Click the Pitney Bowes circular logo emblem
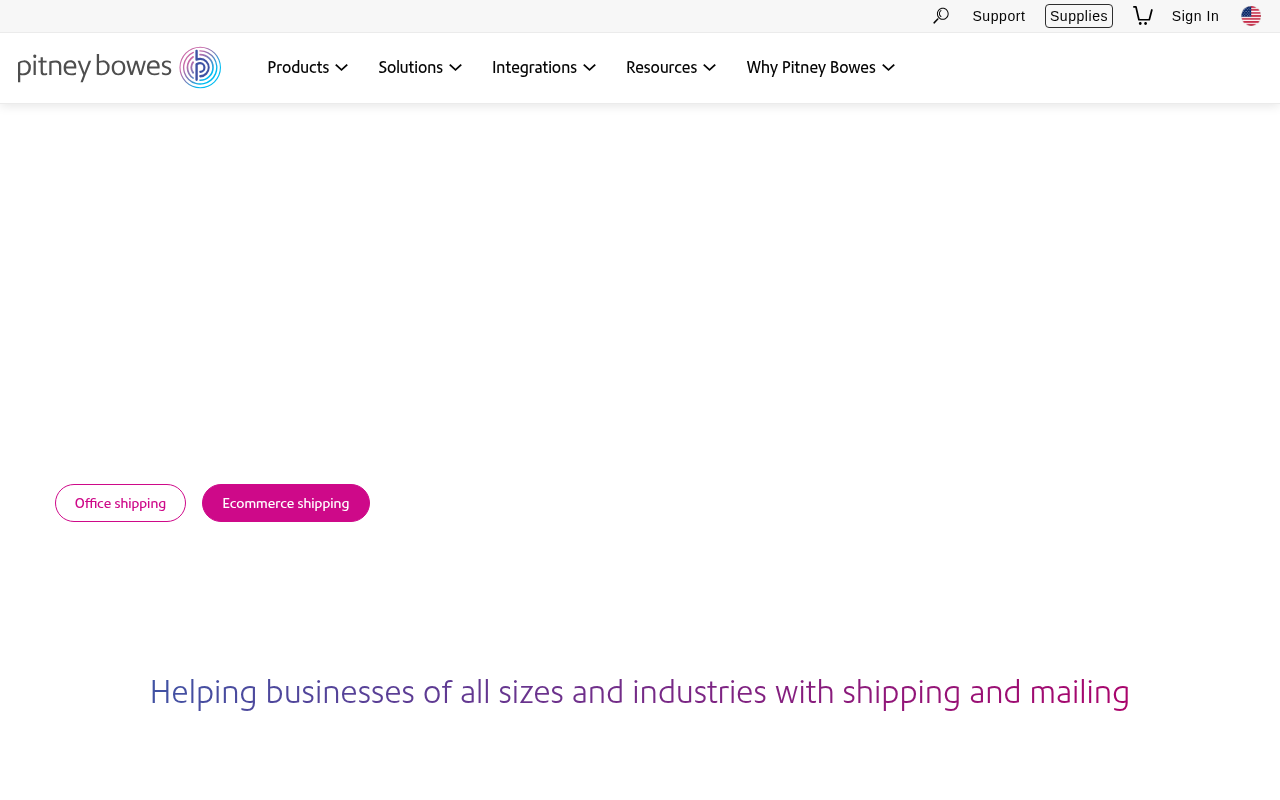Screen dimensions: 1280x800 click(200, 67)
